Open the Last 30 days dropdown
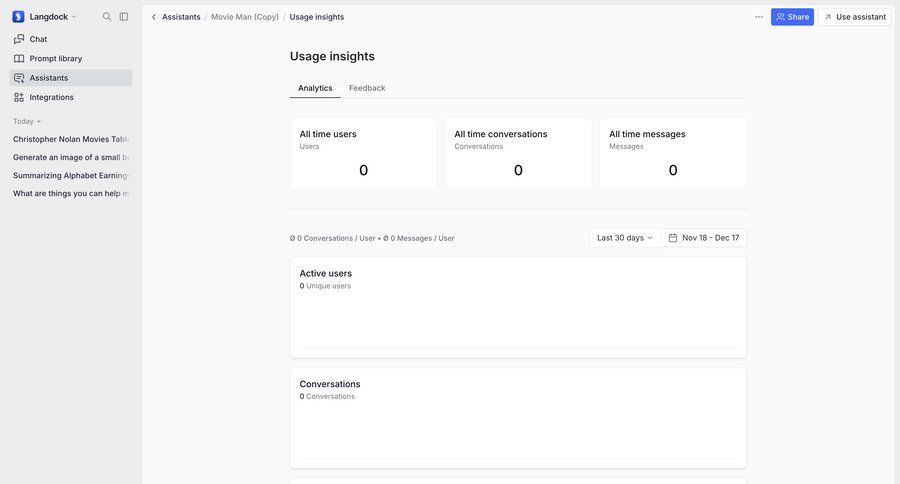 (624, 238)
